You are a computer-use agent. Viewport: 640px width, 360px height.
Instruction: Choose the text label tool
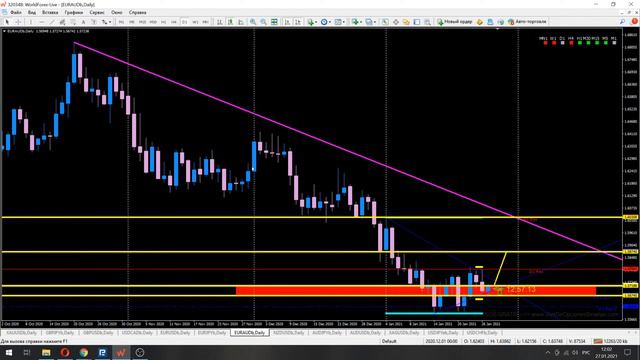point(94,22)
